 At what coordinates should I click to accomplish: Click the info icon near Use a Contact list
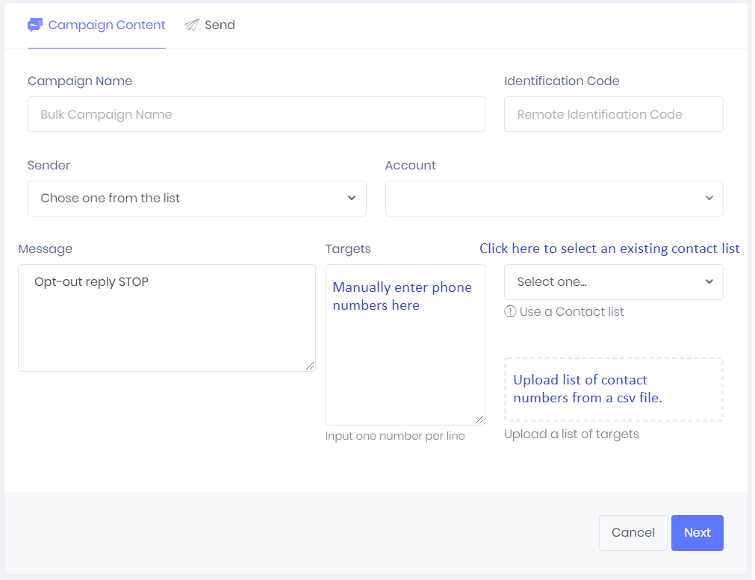(510, 312)
